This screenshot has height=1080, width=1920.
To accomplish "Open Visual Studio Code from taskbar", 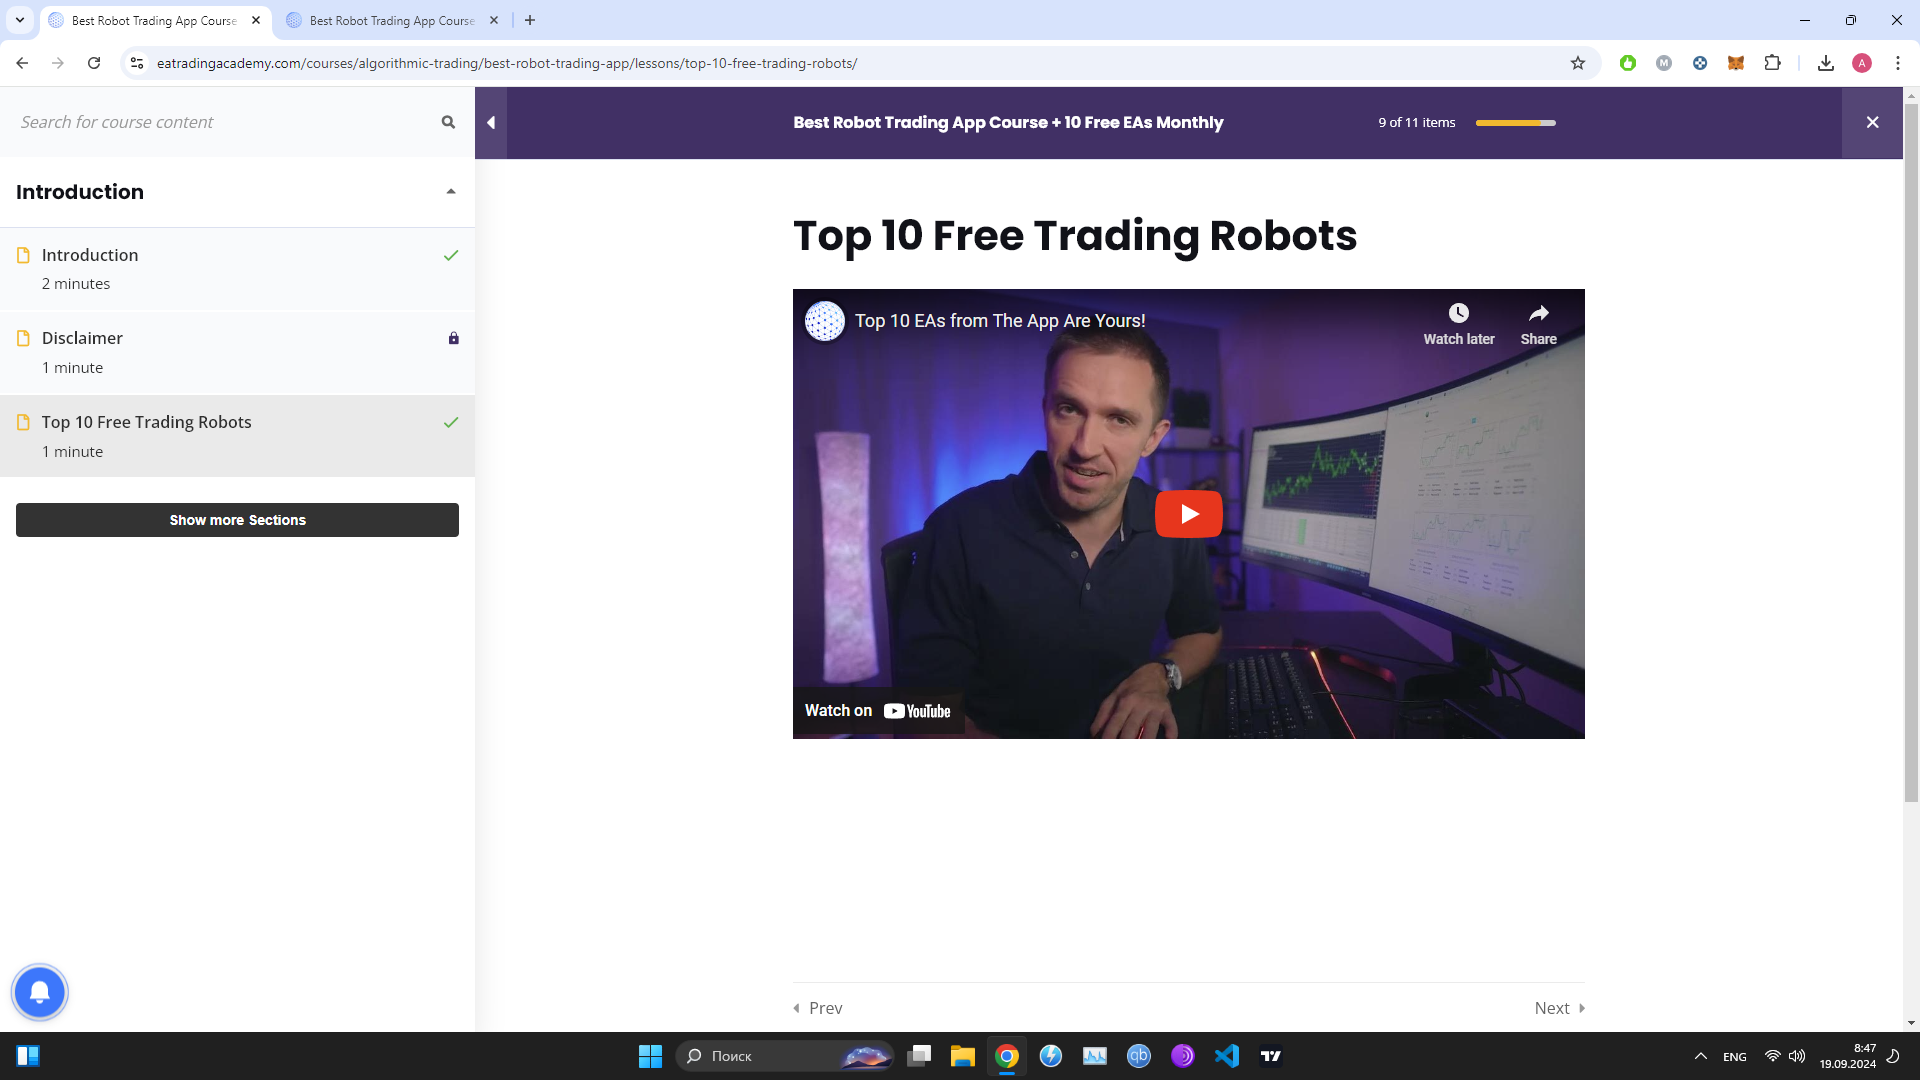I will point(1227,1056).
